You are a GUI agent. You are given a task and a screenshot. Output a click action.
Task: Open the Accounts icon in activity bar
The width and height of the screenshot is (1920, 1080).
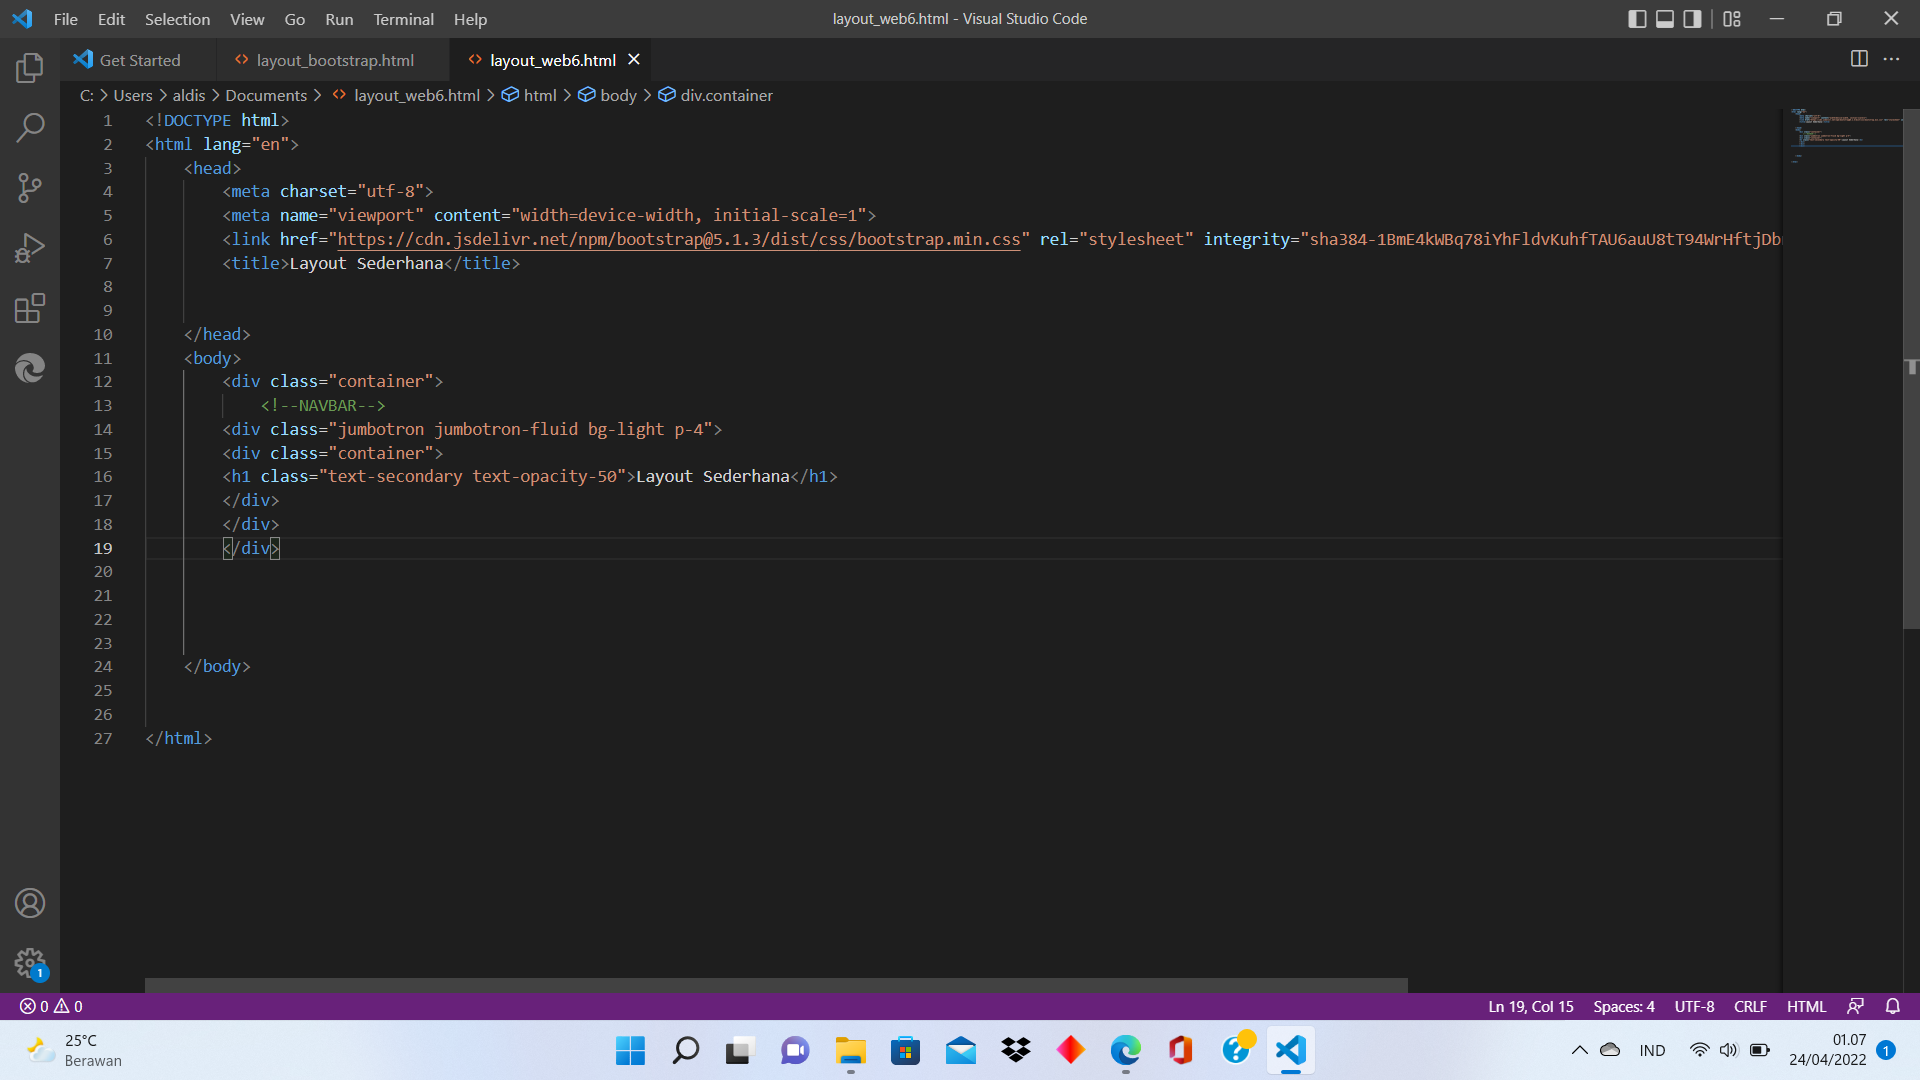point(30,902)
